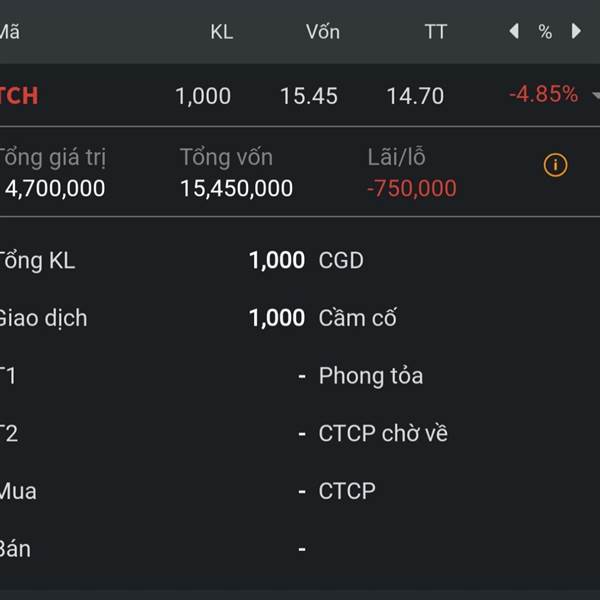Collapse the TCH row details arrow
Image resolution: width=600 pixels, height=600 pixels.
click(x=596, y=96)
